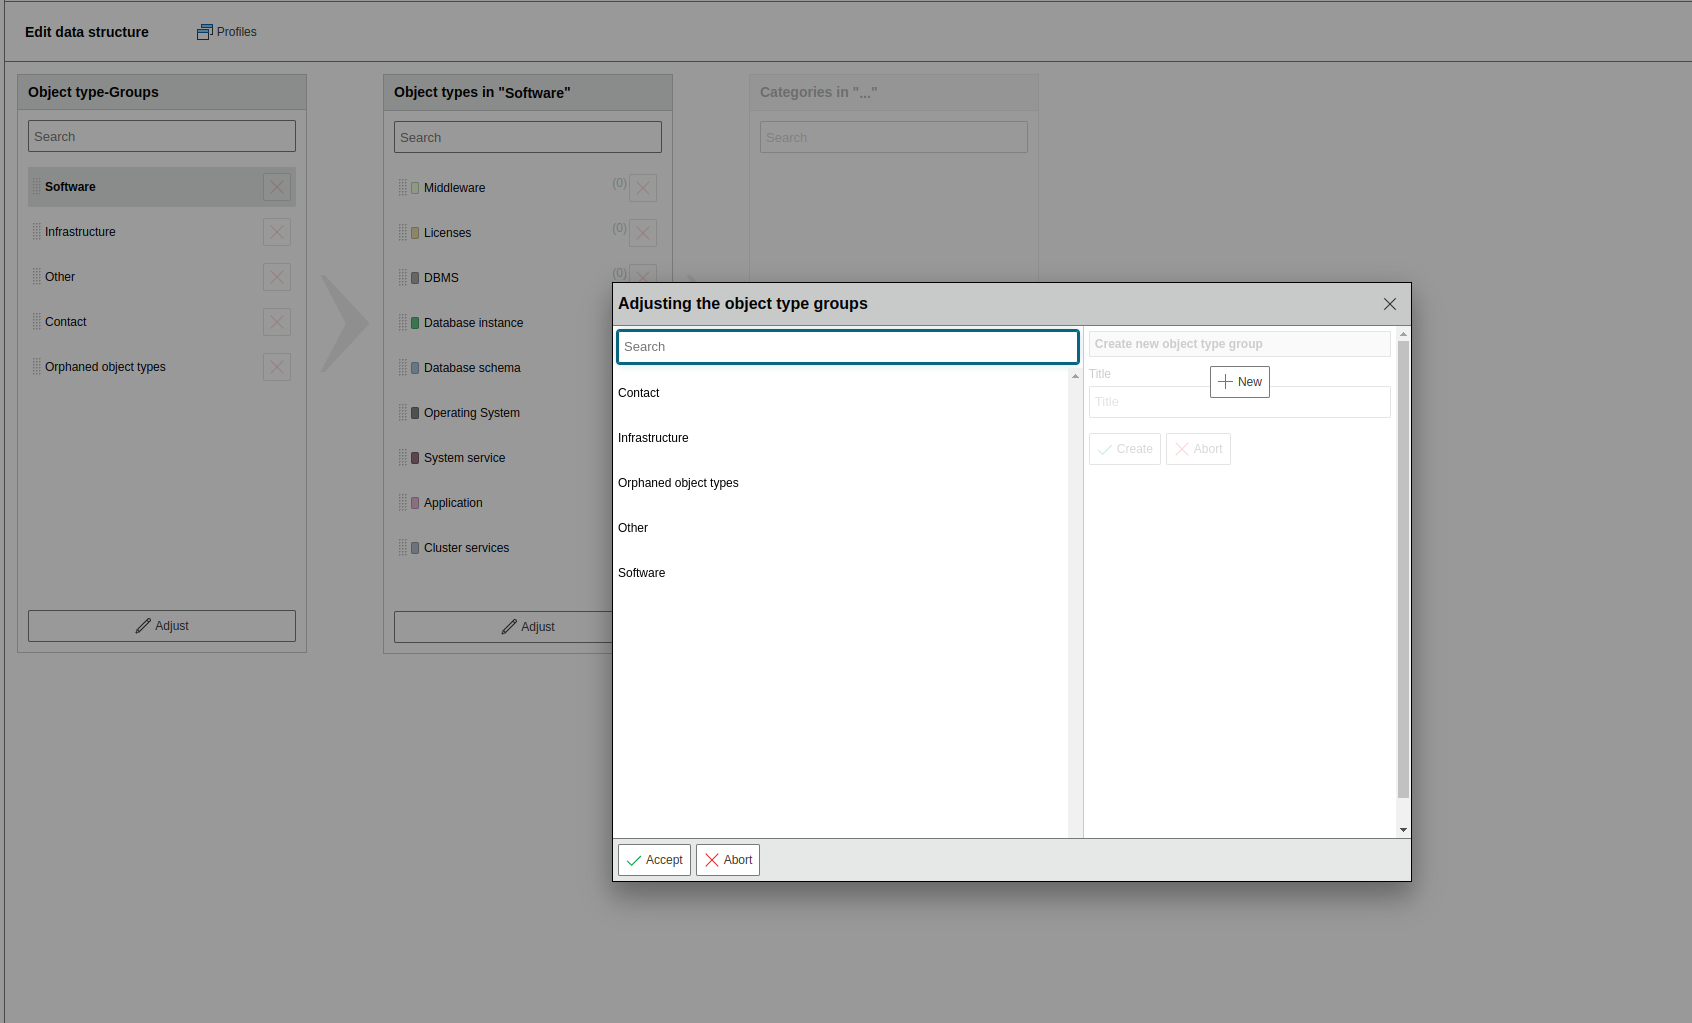
Task: Grab the Middleware drag handle
Action: click(x=403, y=188)
